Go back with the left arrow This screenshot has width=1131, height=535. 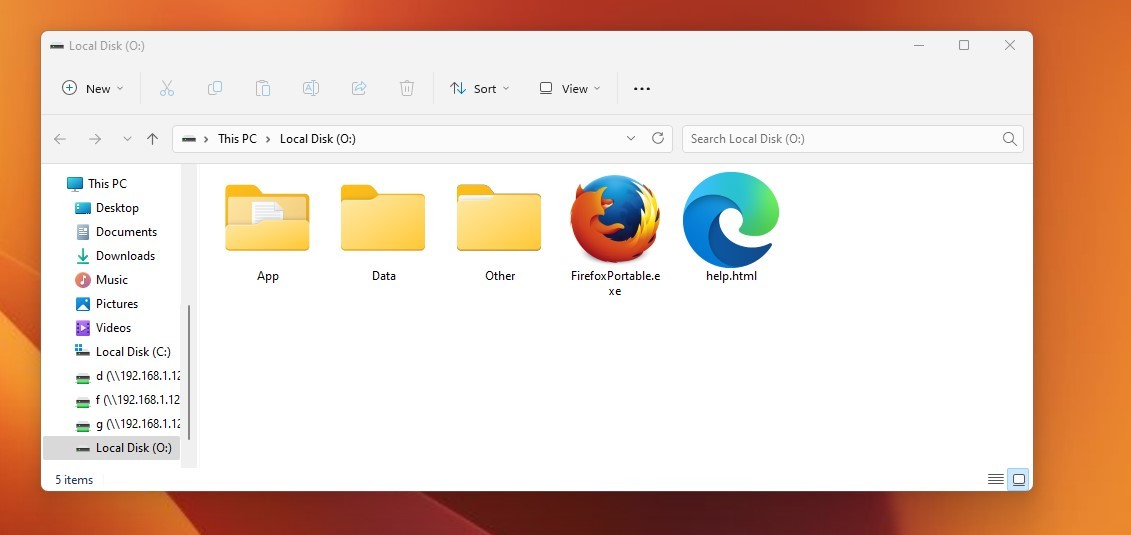60,138
